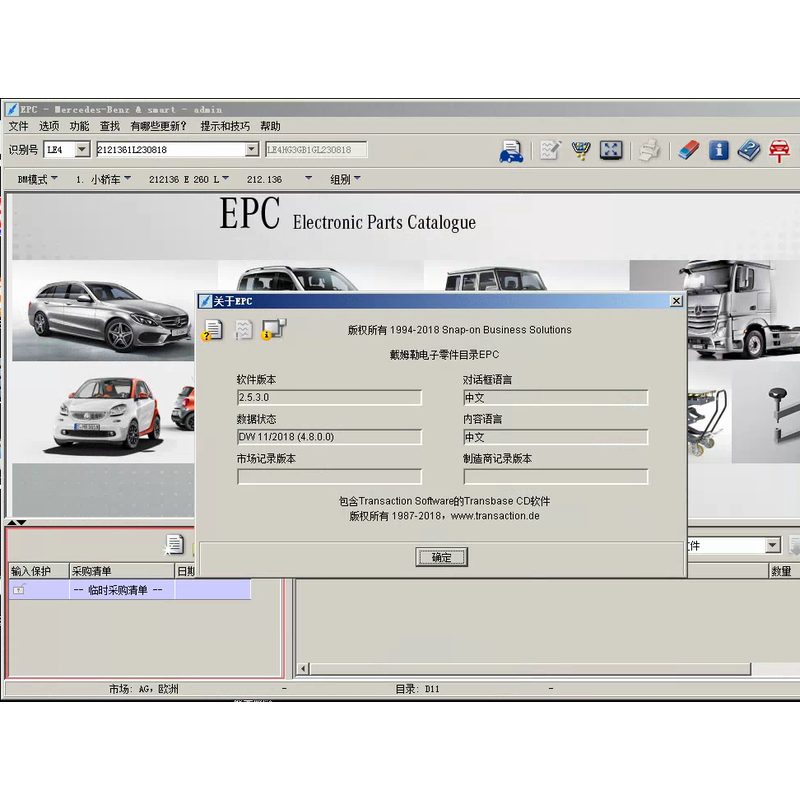Select the eraser icon to clear entries

coord(689,151)
